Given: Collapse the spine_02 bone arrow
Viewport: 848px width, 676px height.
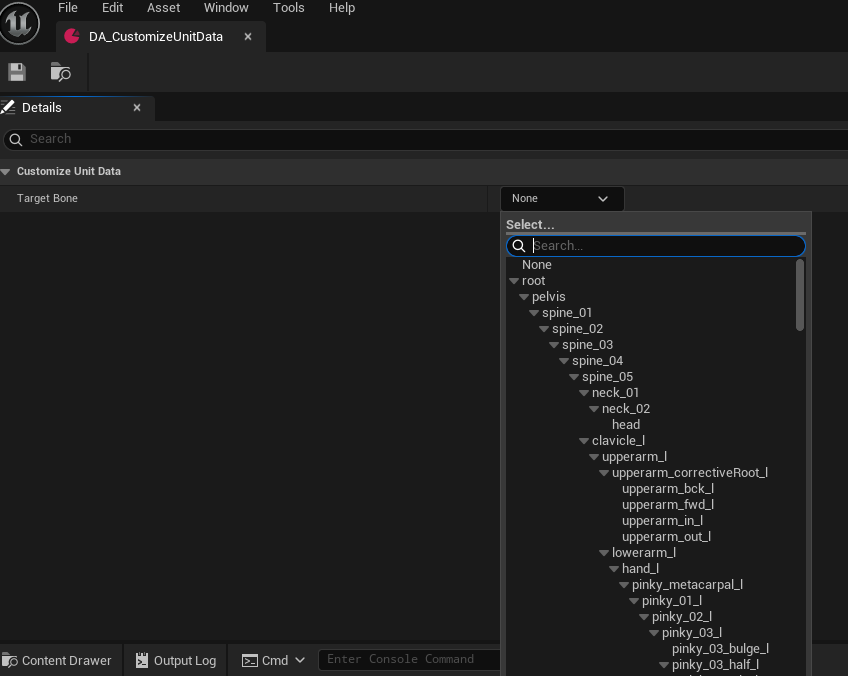Looking at the screenshot, I should (x=544, y=329).
